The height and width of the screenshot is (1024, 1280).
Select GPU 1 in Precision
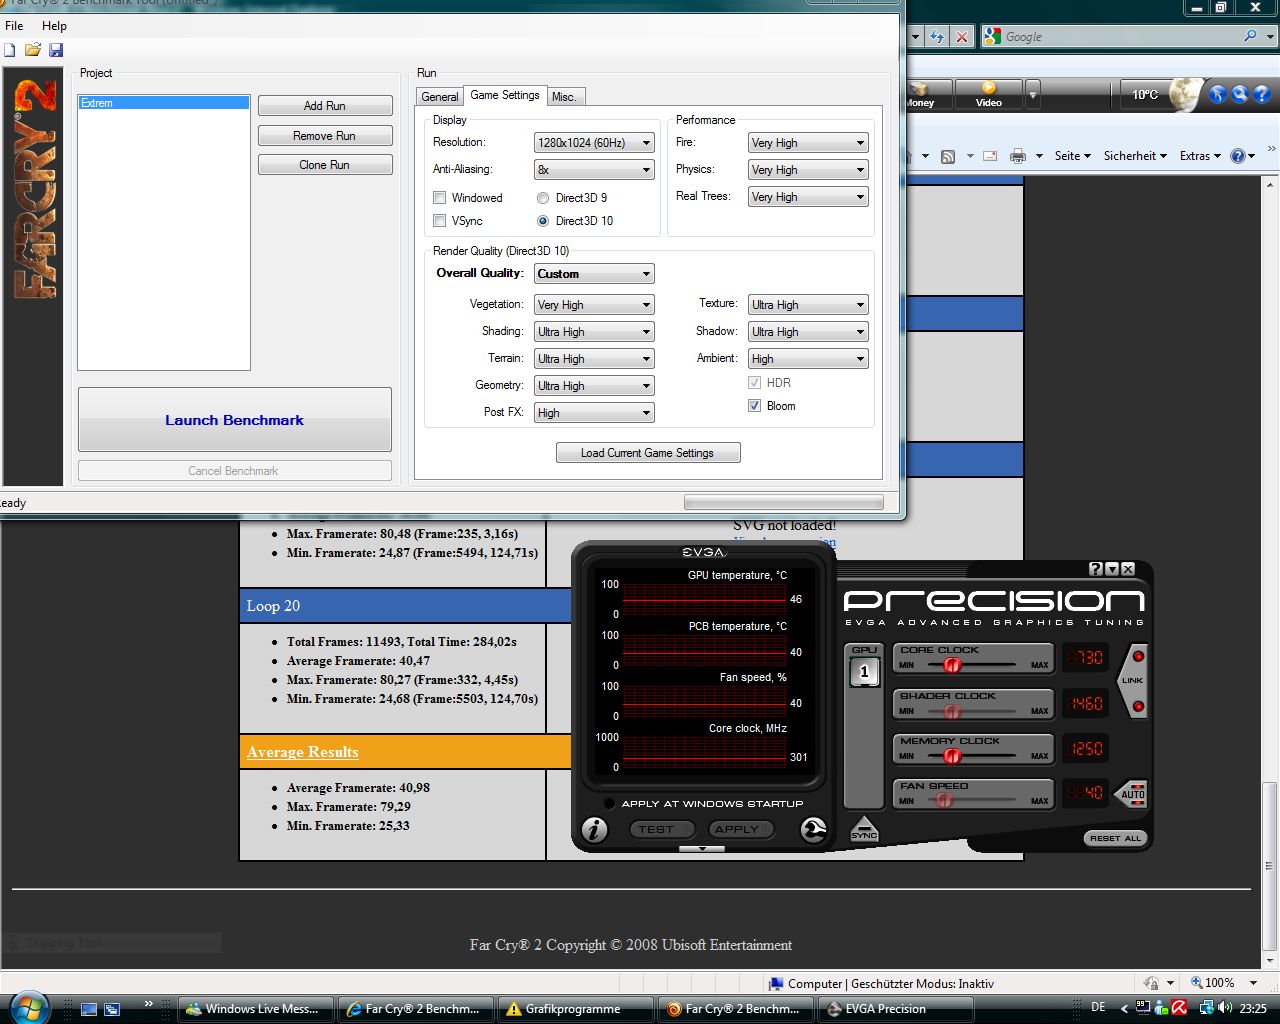click(x=865, y=673)
